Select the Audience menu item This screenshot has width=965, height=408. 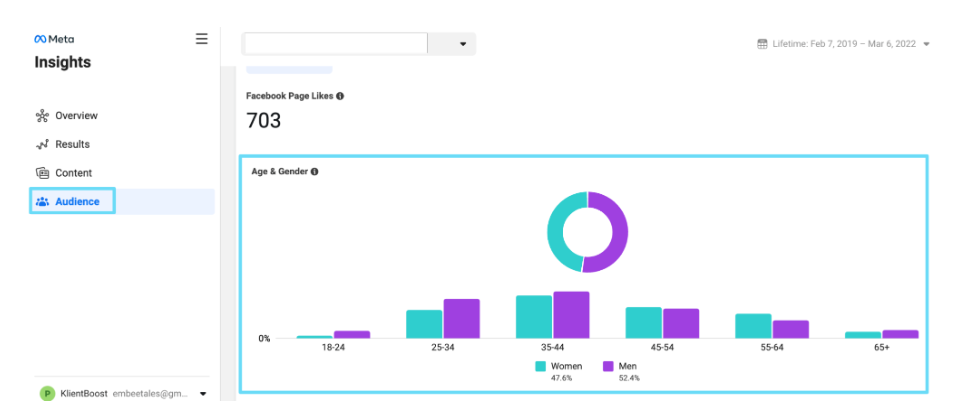(x=77, y=202)
